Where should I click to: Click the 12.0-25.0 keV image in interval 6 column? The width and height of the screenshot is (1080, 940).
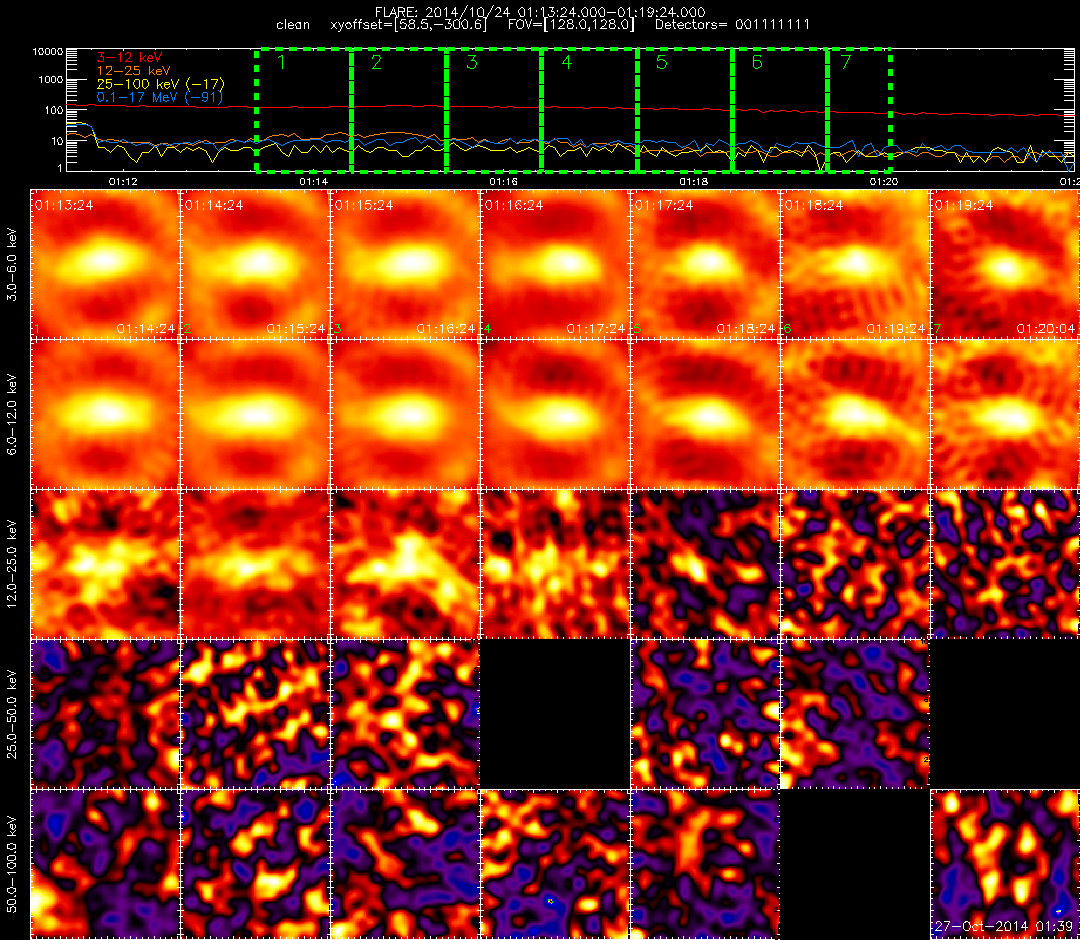coord(855,564)
